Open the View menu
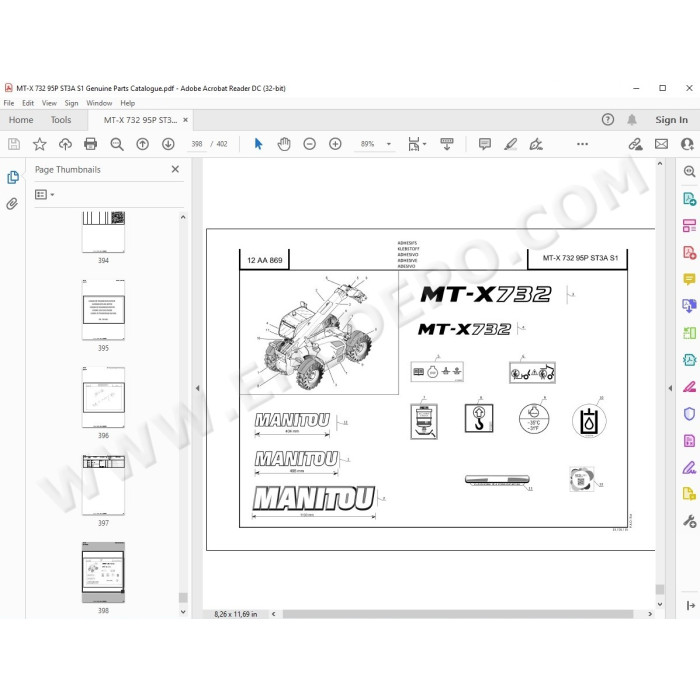This screenshot has height=700, width=700. pos(49,103)
